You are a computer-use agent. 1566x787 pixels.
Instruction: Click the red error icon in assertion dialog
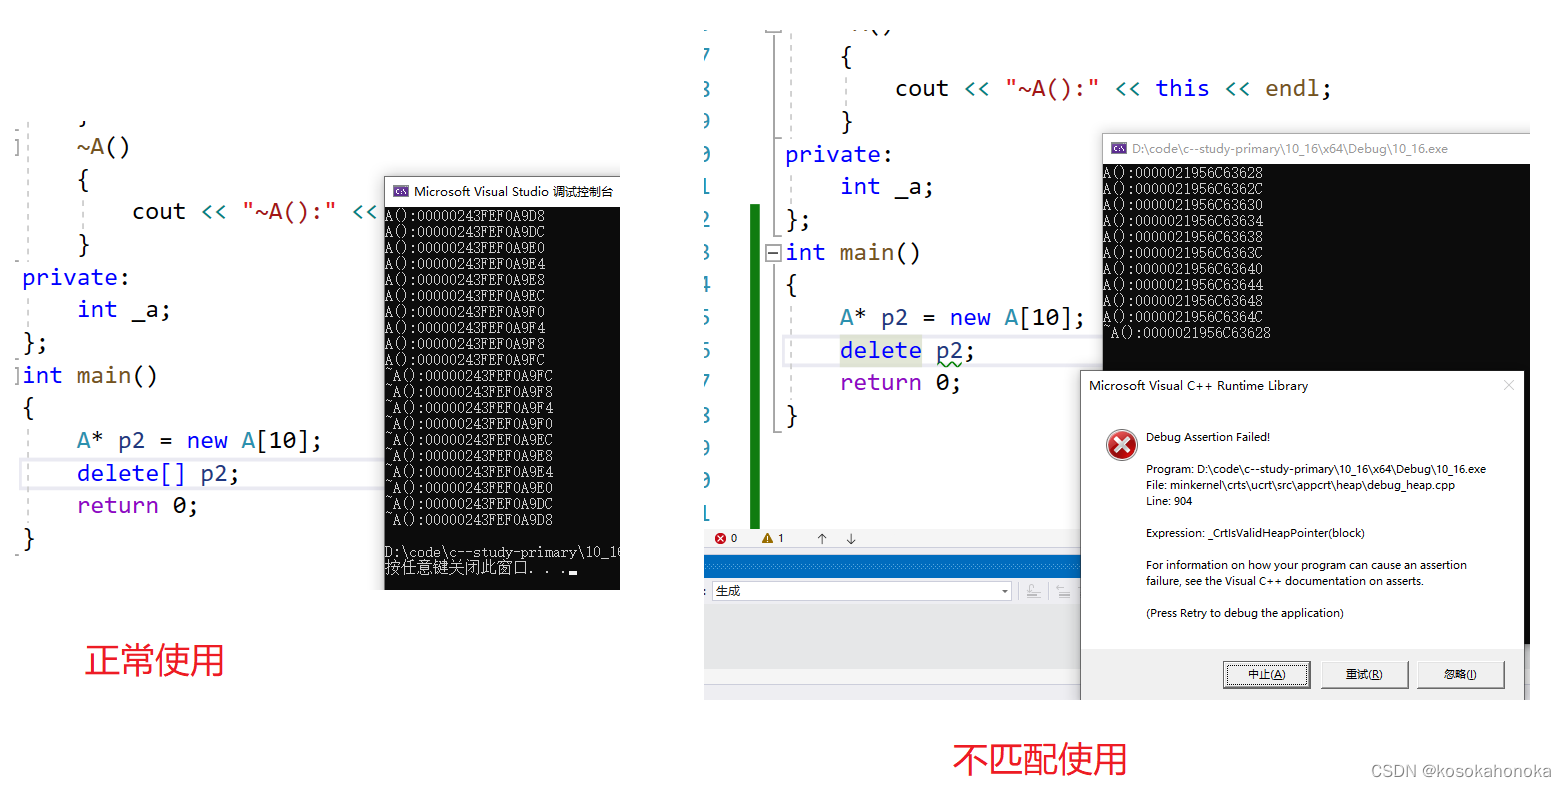click(x=1122, y=444)
